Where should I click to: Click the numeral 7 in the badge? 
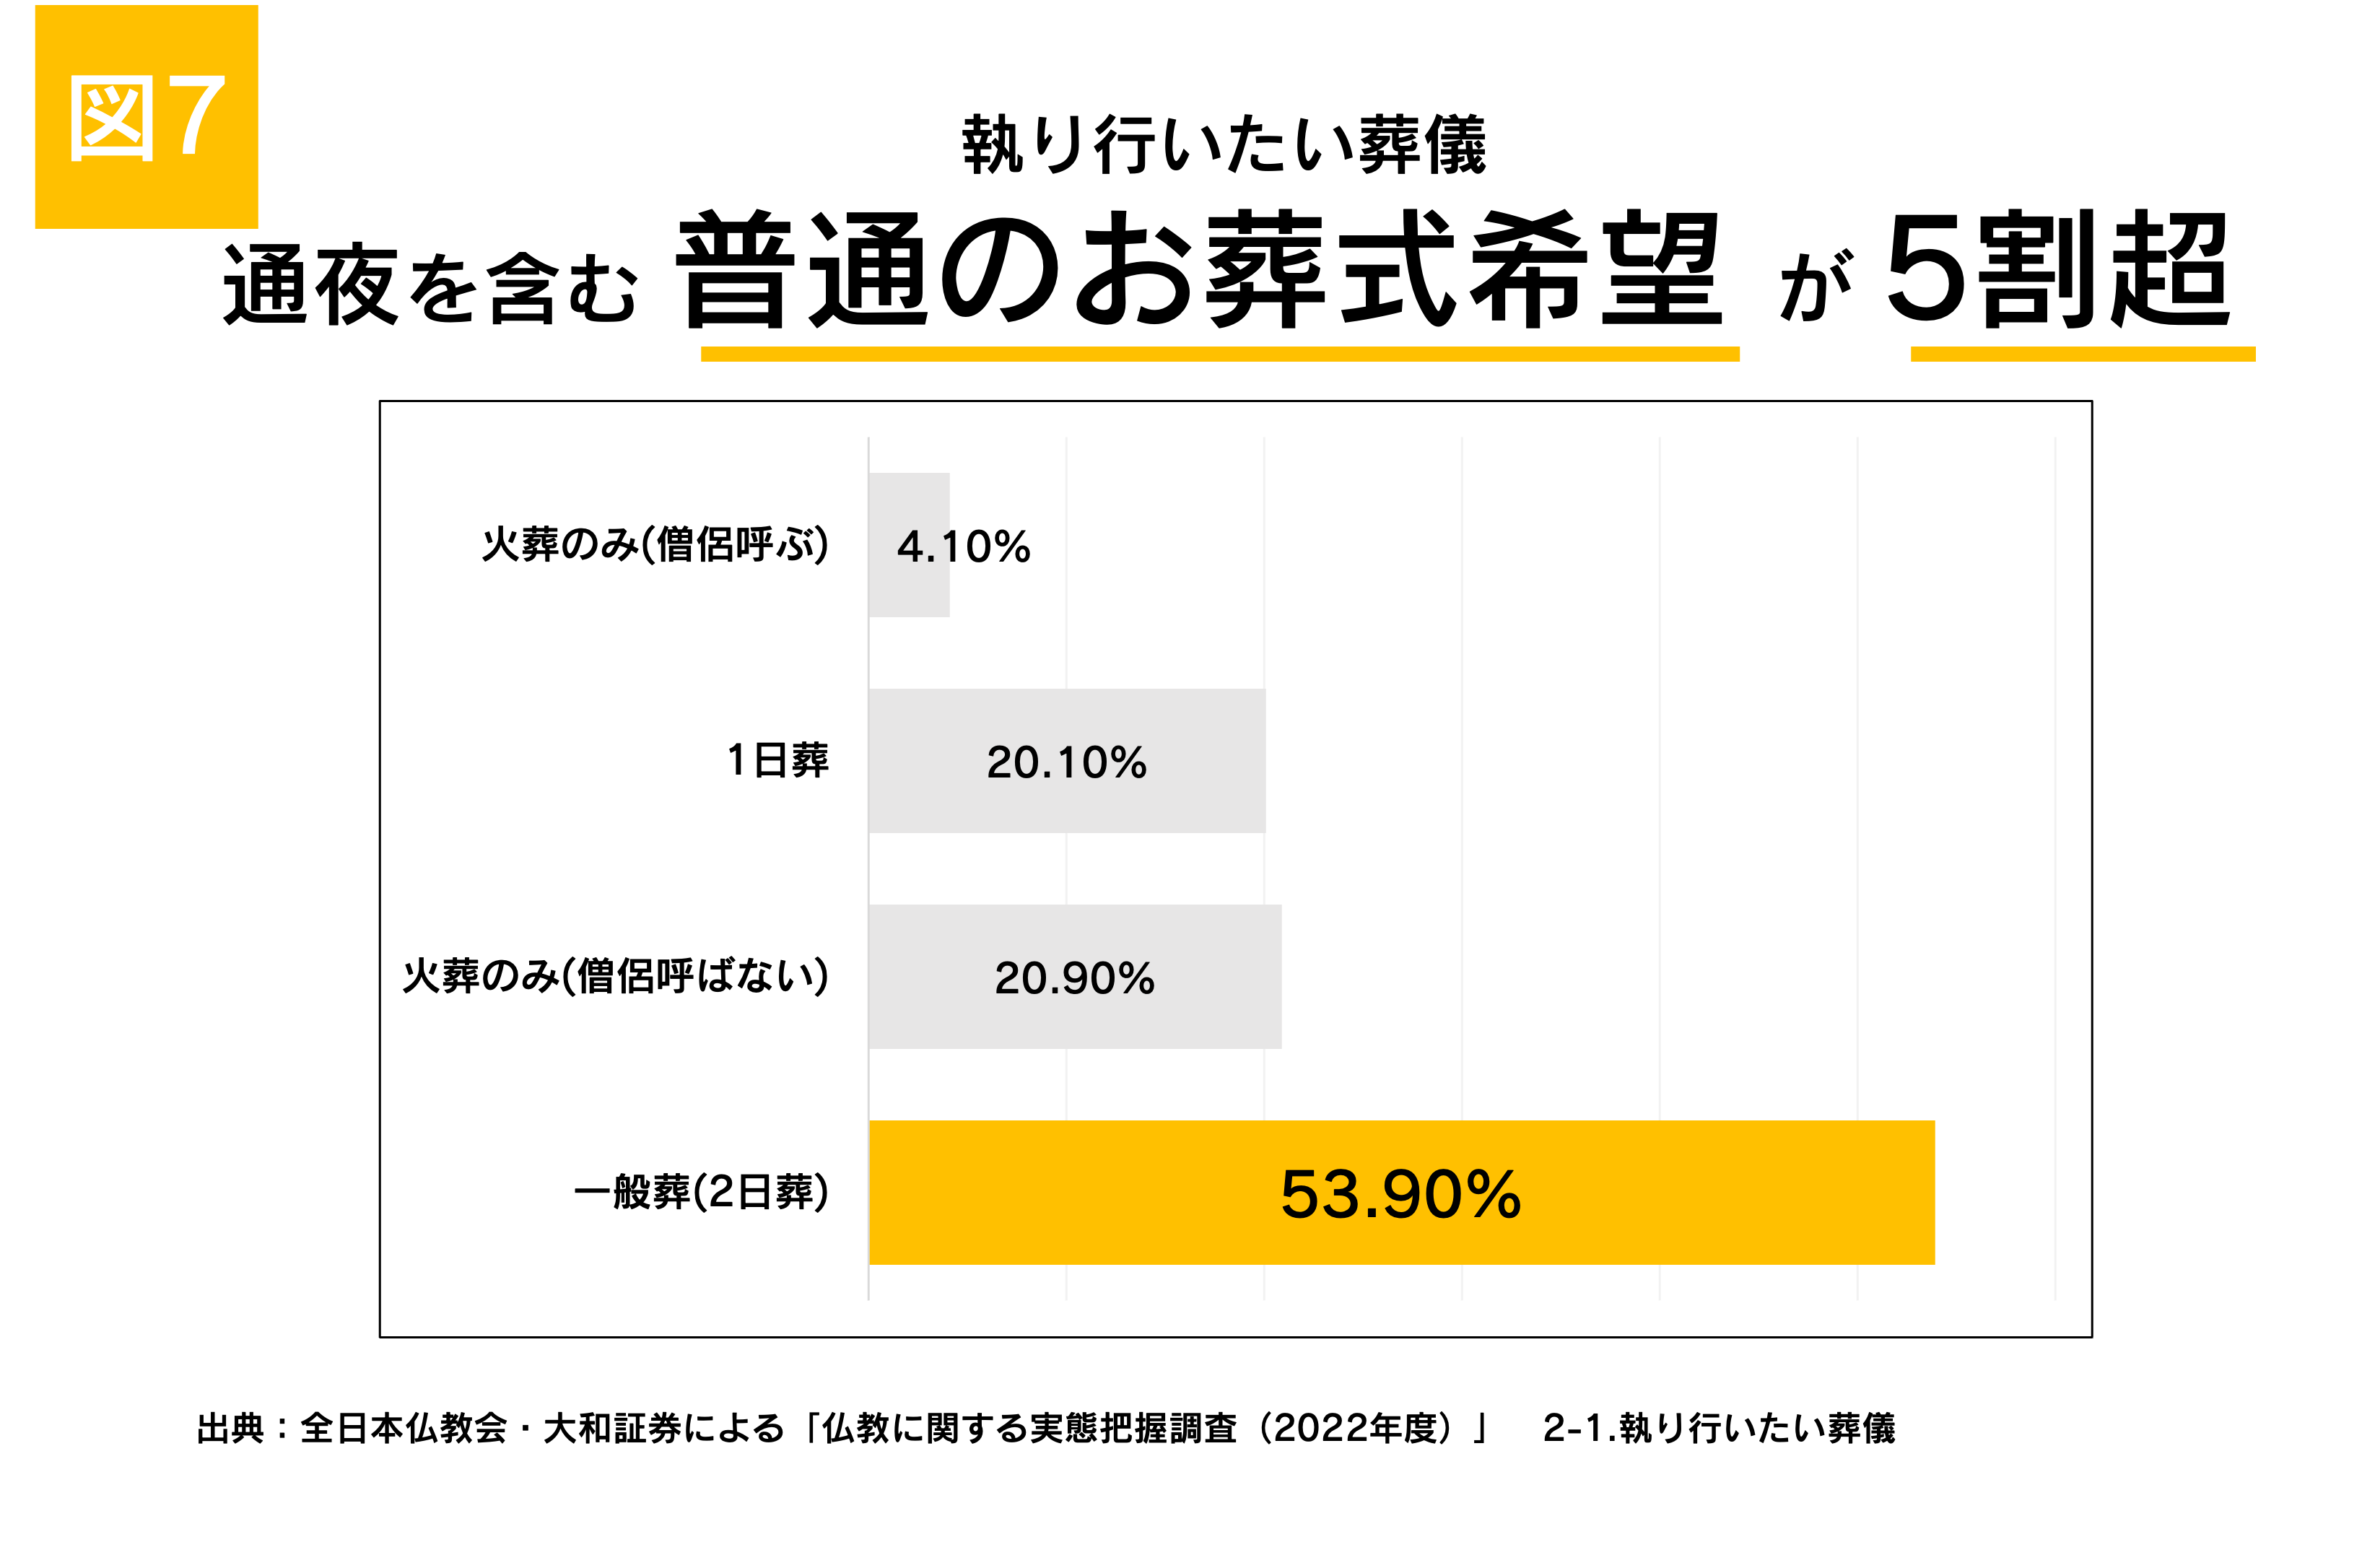pos(197,118)
